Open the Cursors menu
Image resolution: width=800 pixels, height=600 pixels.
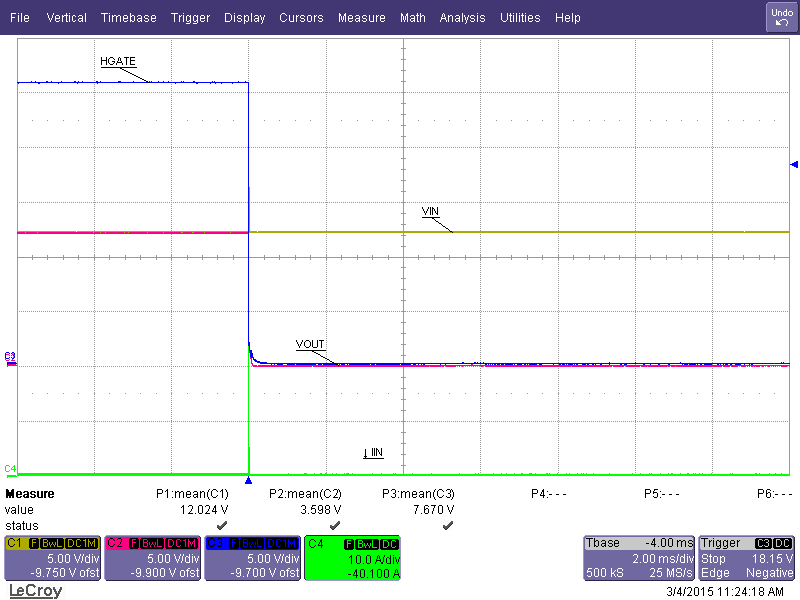(301, 18)
